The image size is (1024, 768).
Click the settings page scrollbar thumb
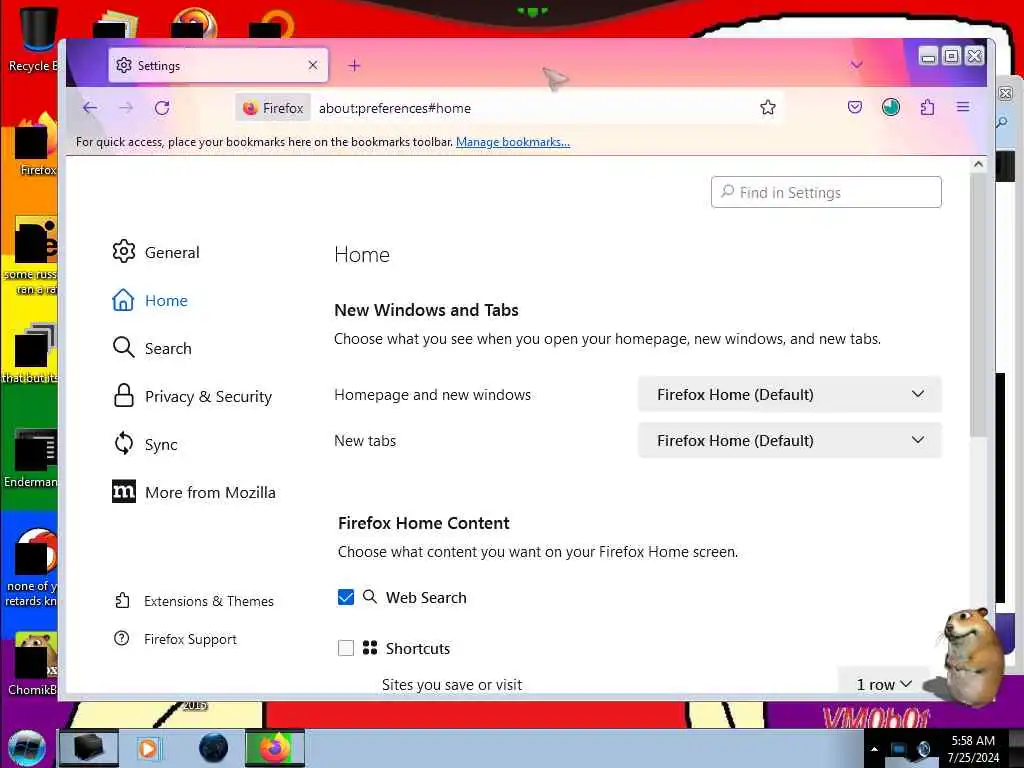[x=978, y=305]
